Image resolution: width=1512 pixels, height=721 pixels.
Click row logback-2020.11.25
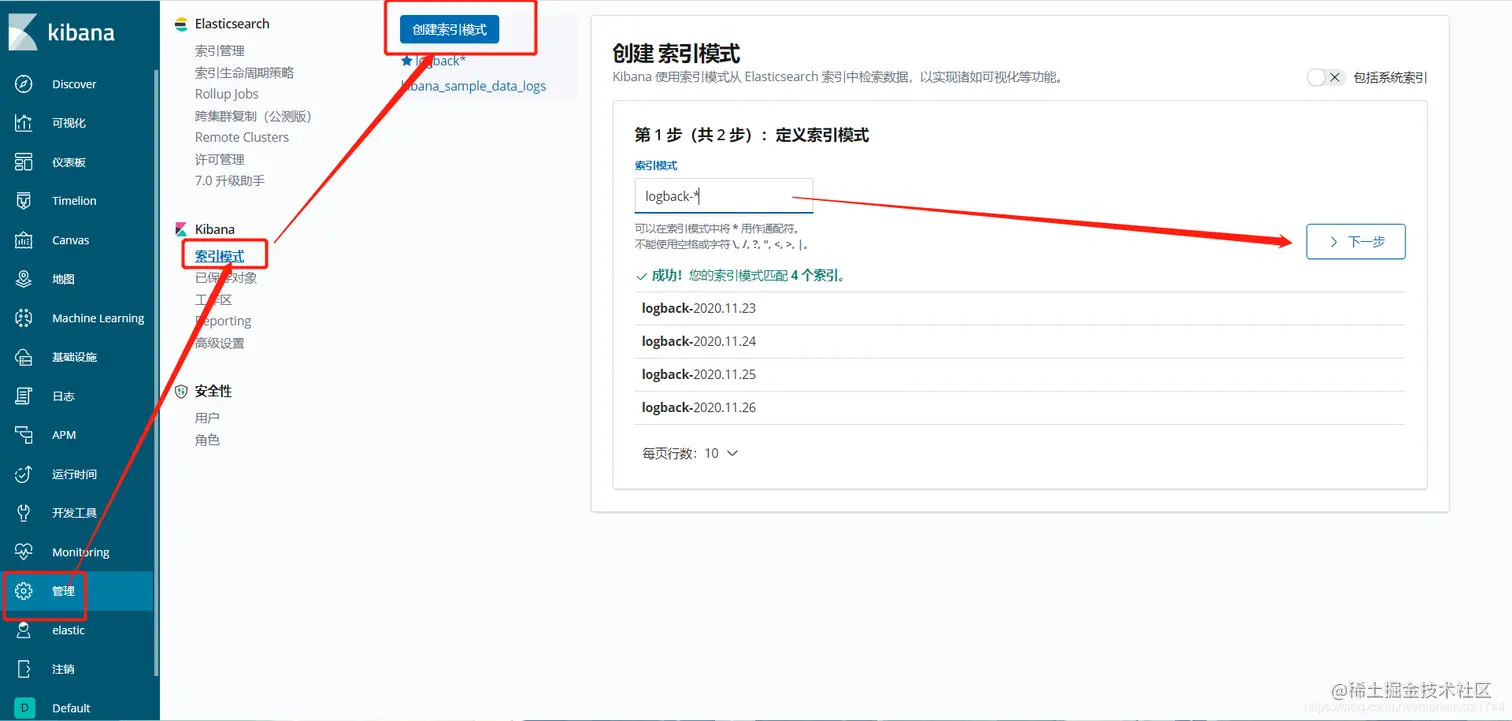1019,374
